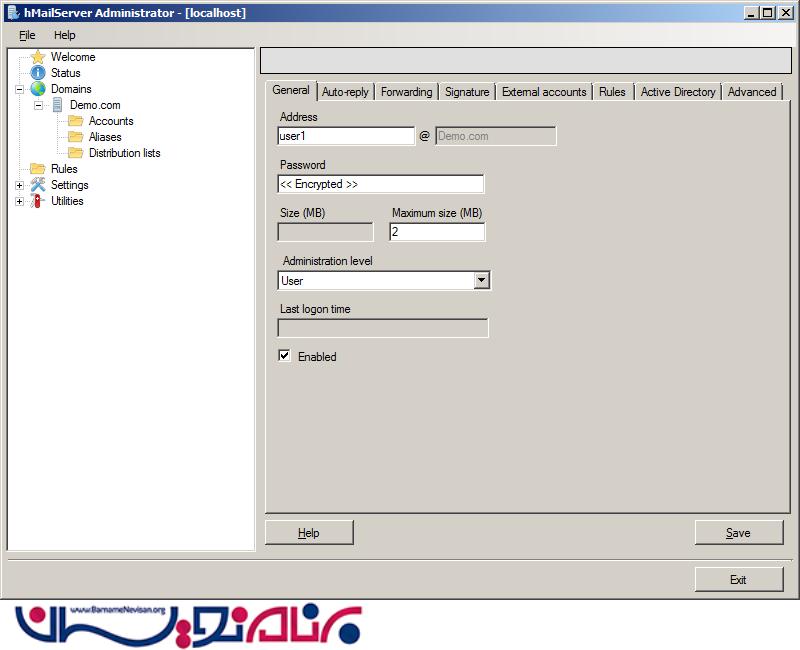
Task: Click the Aliases folder icon
Action: pyautogui.click(x=76, y=137)
